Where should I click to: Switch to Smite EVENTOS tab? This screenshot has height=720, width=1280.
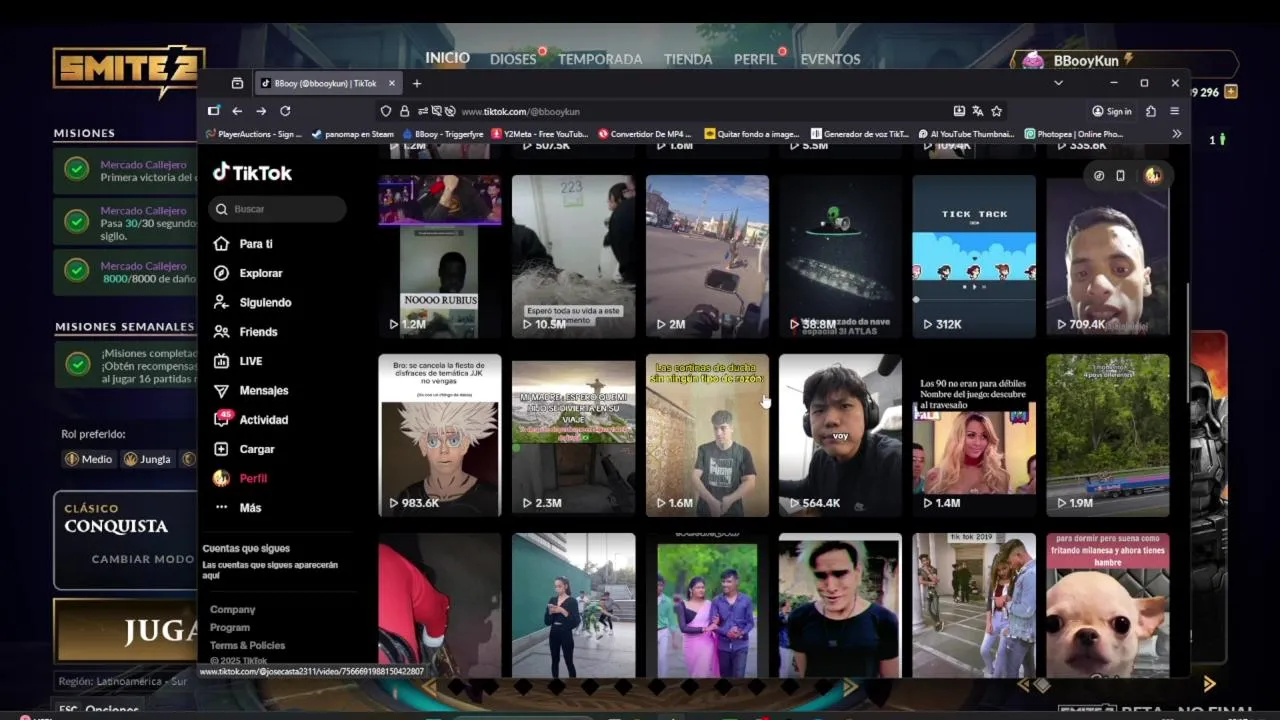click(830, 59)
